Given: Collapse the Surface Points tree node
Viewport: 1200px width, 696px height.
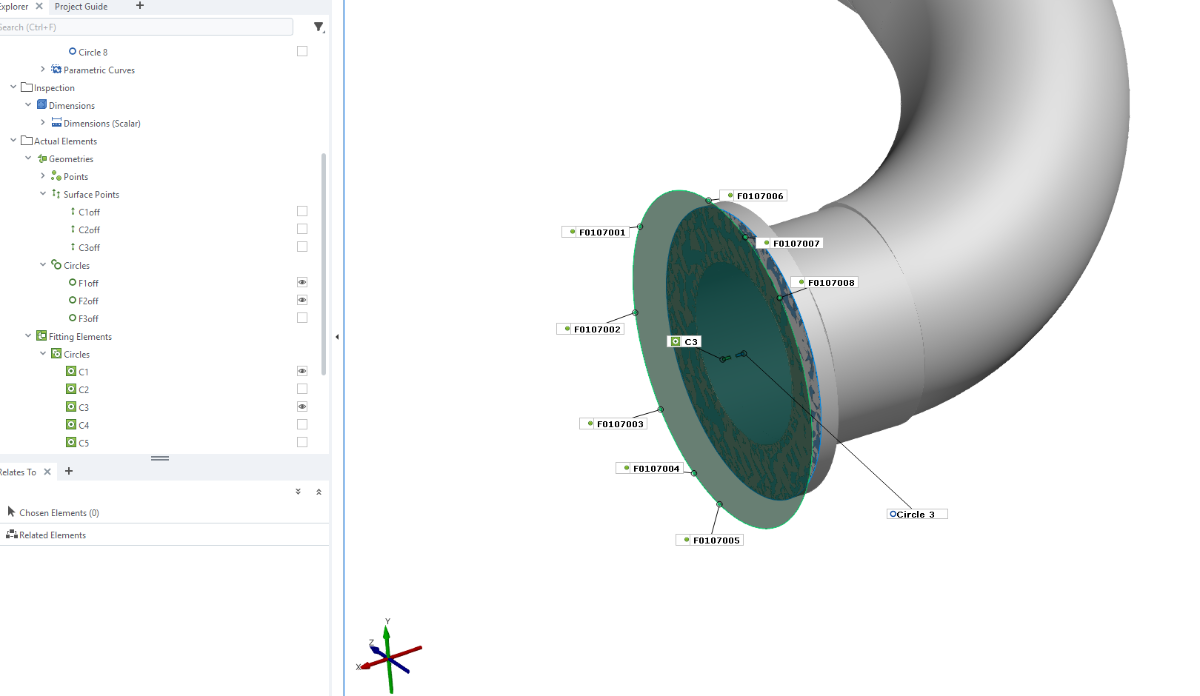Looking at the screenshot, I should (x=43, y=194).
